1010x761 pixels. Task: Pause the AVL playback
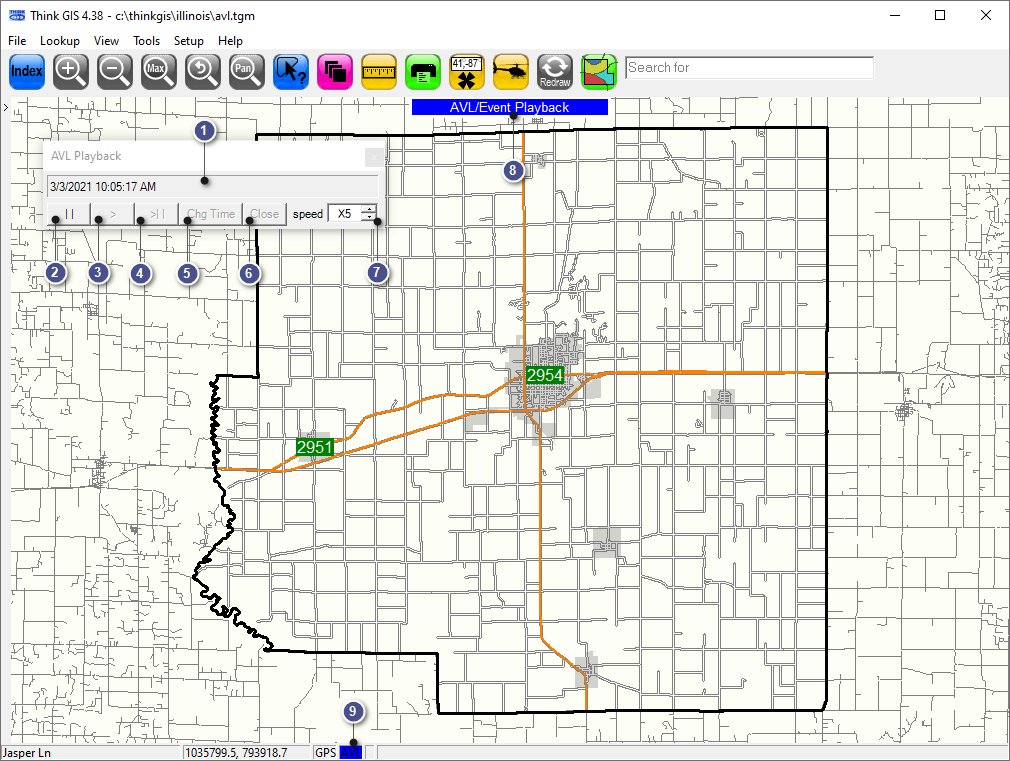(69, 214)
